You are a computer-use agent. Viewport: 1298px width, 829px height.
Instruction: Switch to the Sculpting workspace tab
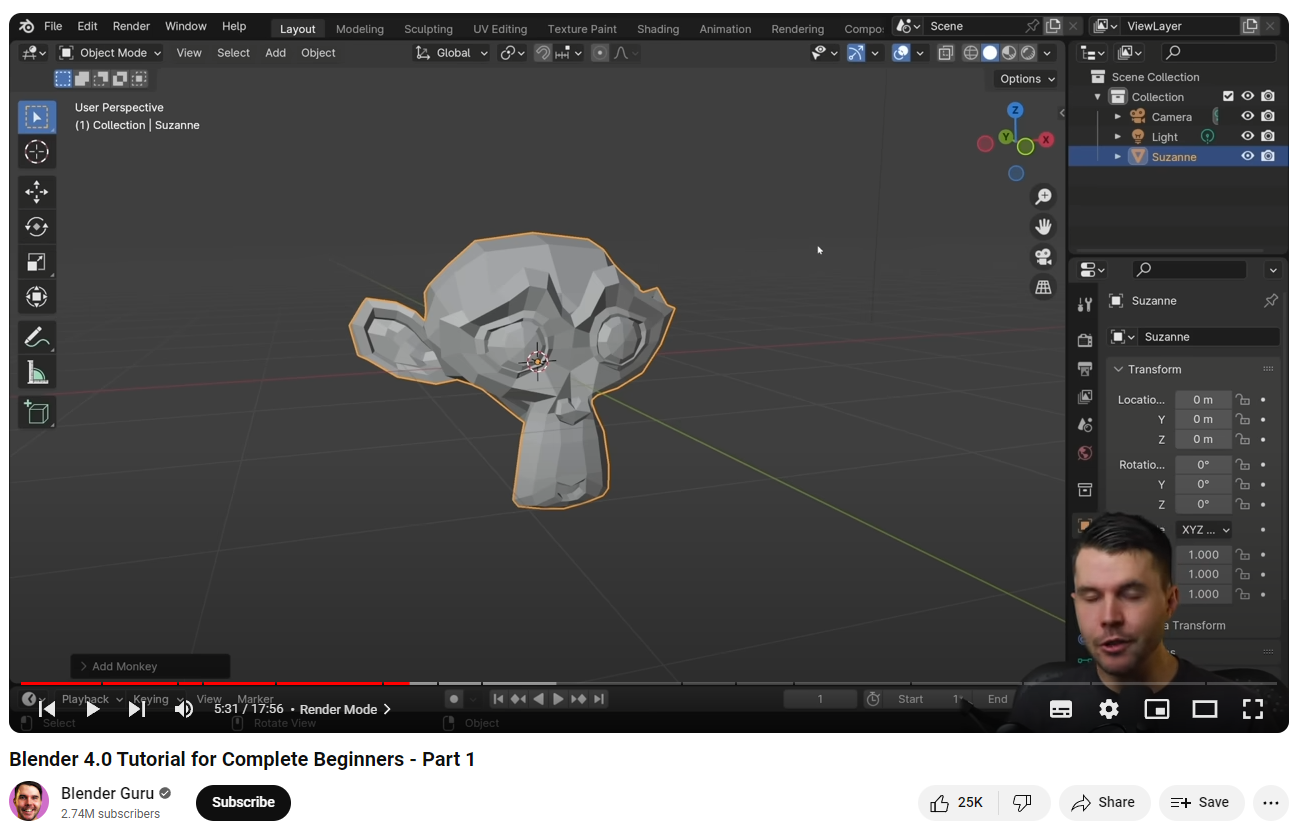pyautogui.click(x=428, y=29)
